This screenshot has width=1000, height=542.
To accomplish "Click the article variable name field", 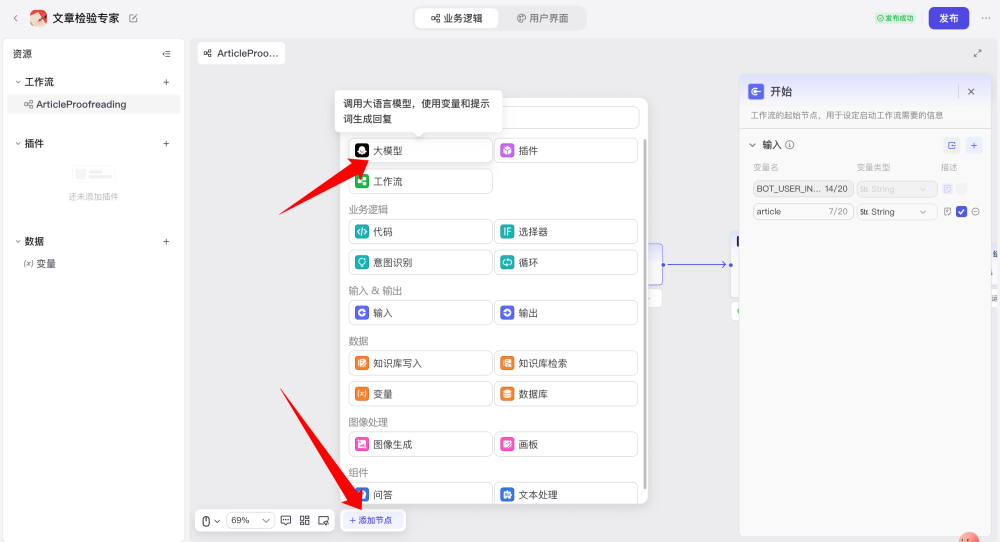I will click(803, 212).
